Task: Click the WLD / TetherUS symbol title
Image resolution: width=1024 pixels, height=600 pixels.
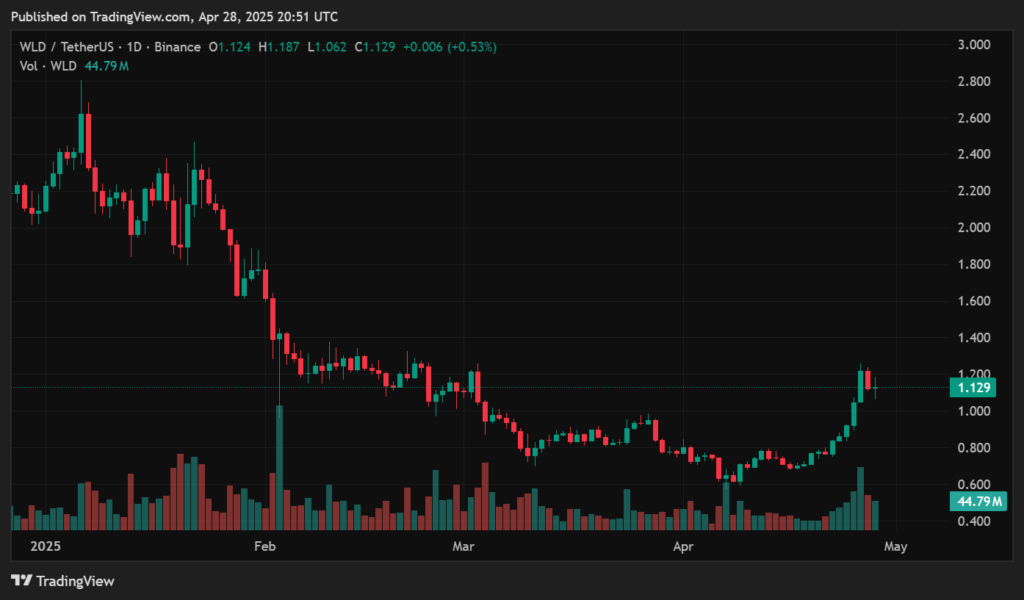Action: [x=67, y=47]
